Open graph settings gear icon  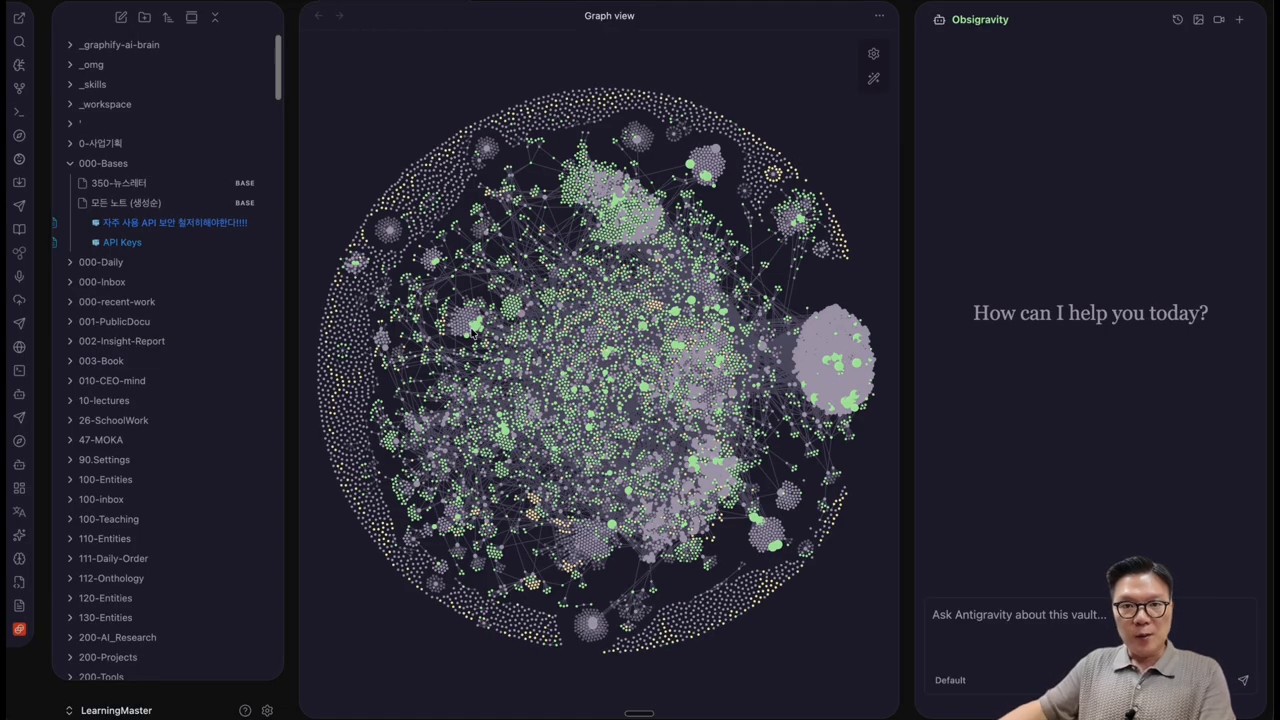[x=873, y=54]
